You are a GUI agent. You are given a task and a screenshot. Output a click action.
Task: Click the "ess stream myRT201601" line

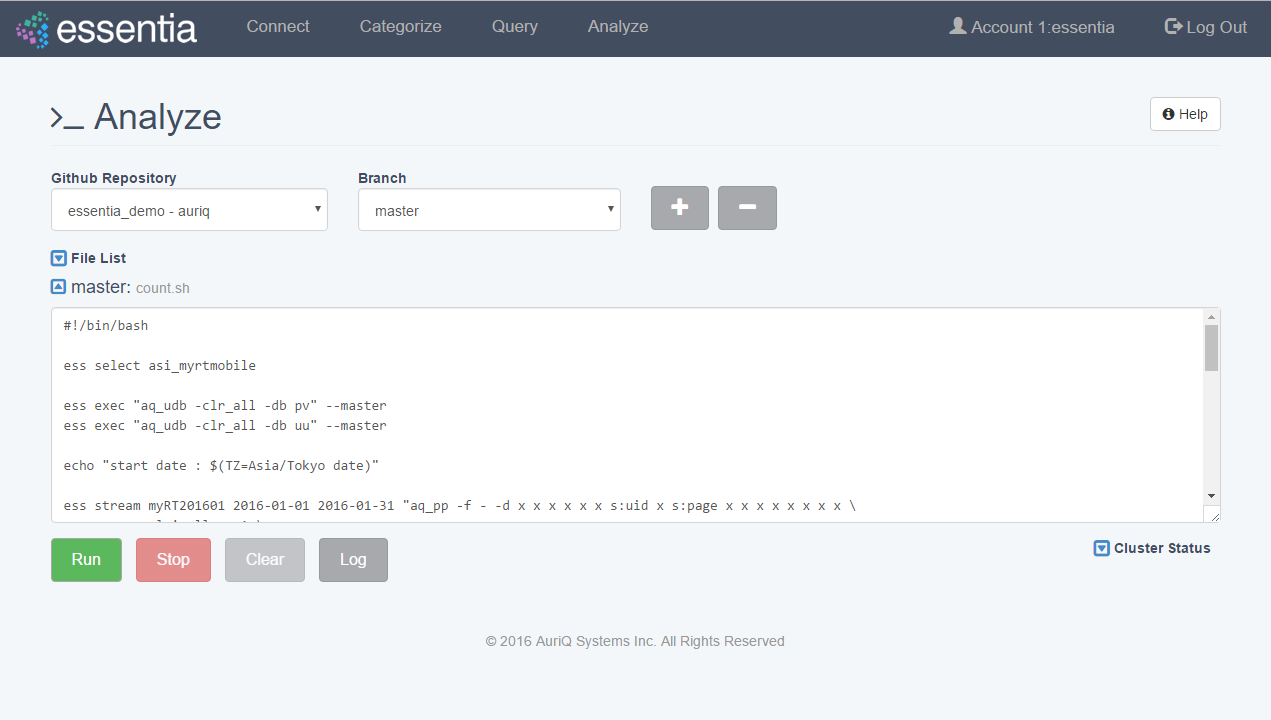click(460, 505)
